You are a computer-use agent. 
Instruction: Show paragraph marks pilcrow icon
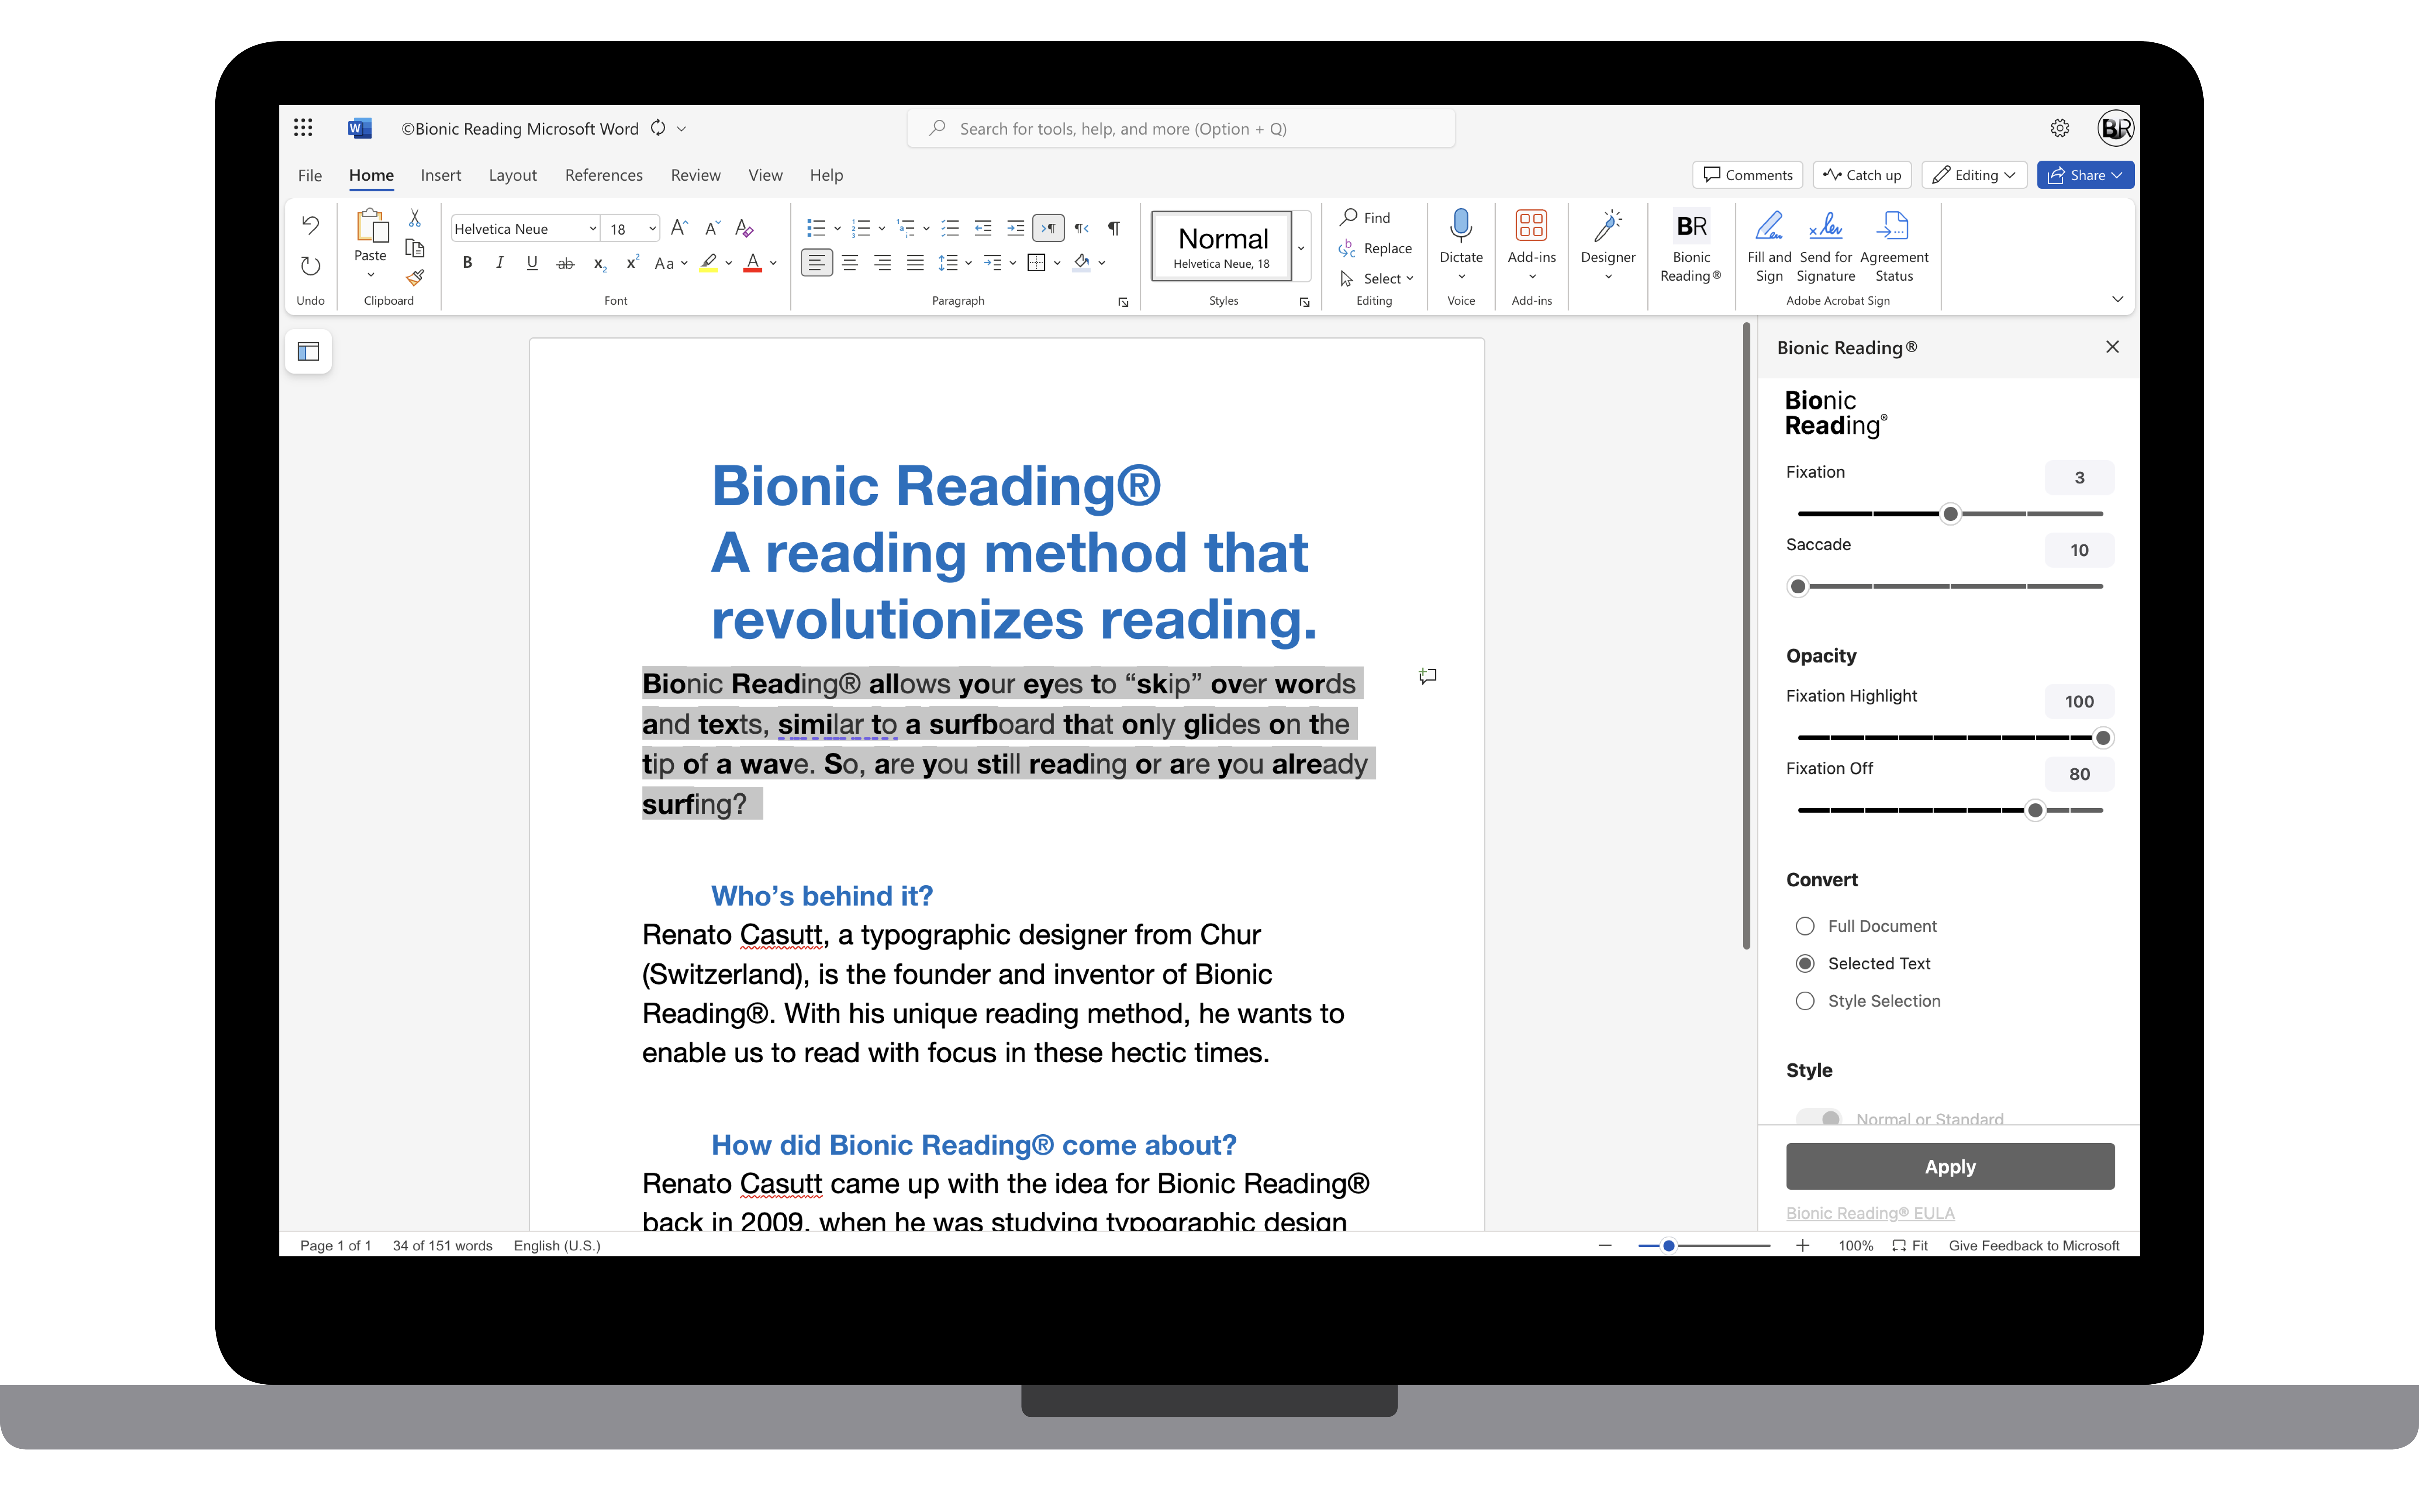click(x=1113, y=228)
